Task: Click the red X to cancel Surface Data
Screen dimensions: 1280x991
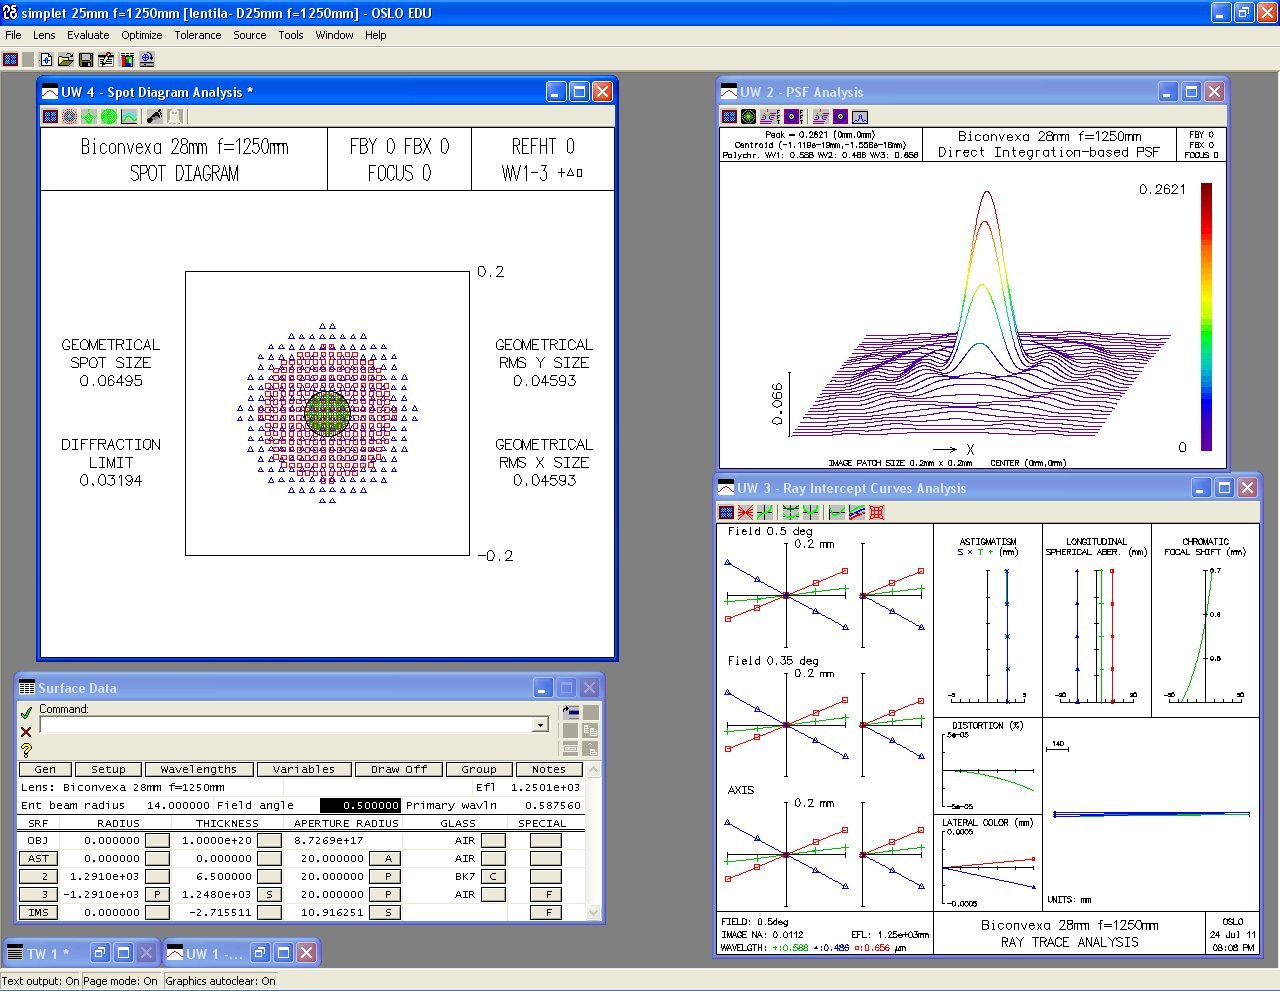Action: (26, 731)
